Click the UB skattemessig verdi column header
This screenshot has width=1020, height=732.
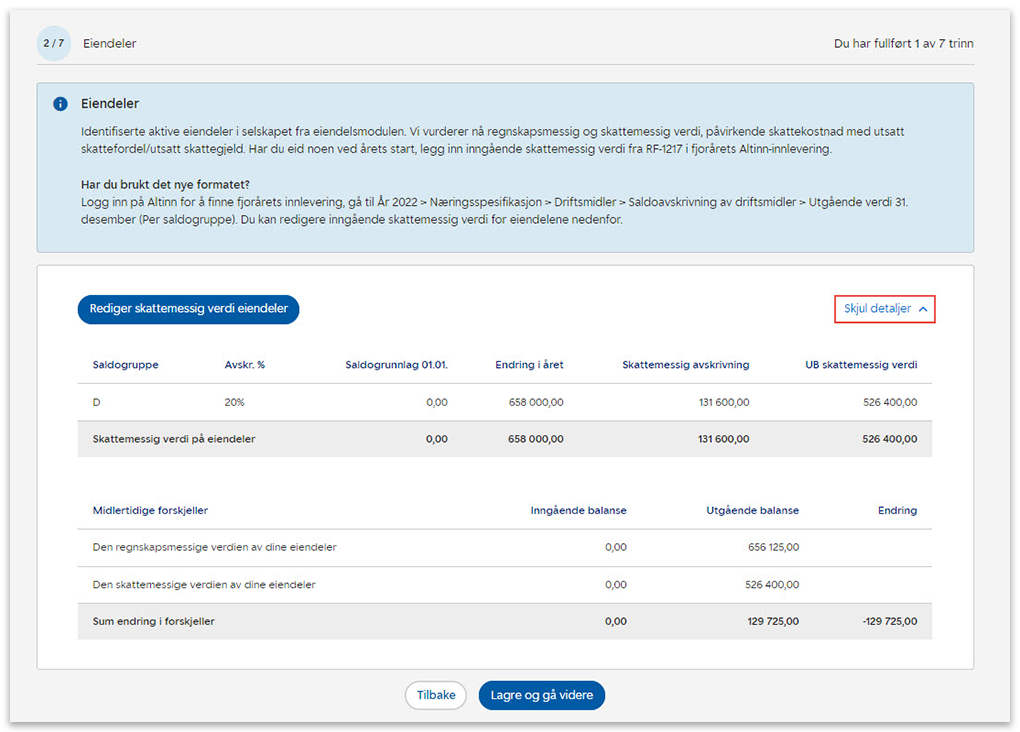pos(860,365)
